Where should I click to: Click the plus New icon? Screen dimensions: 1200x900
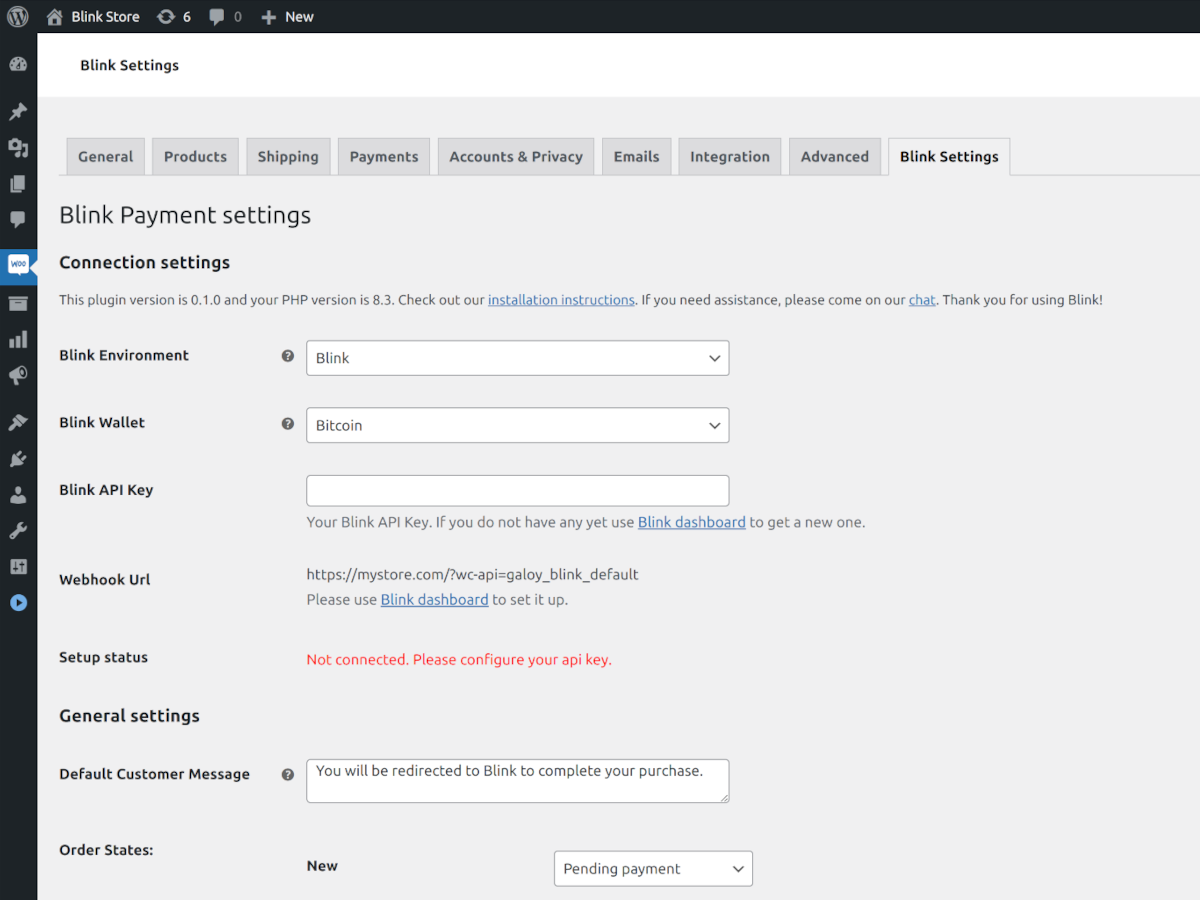(268, 17)
